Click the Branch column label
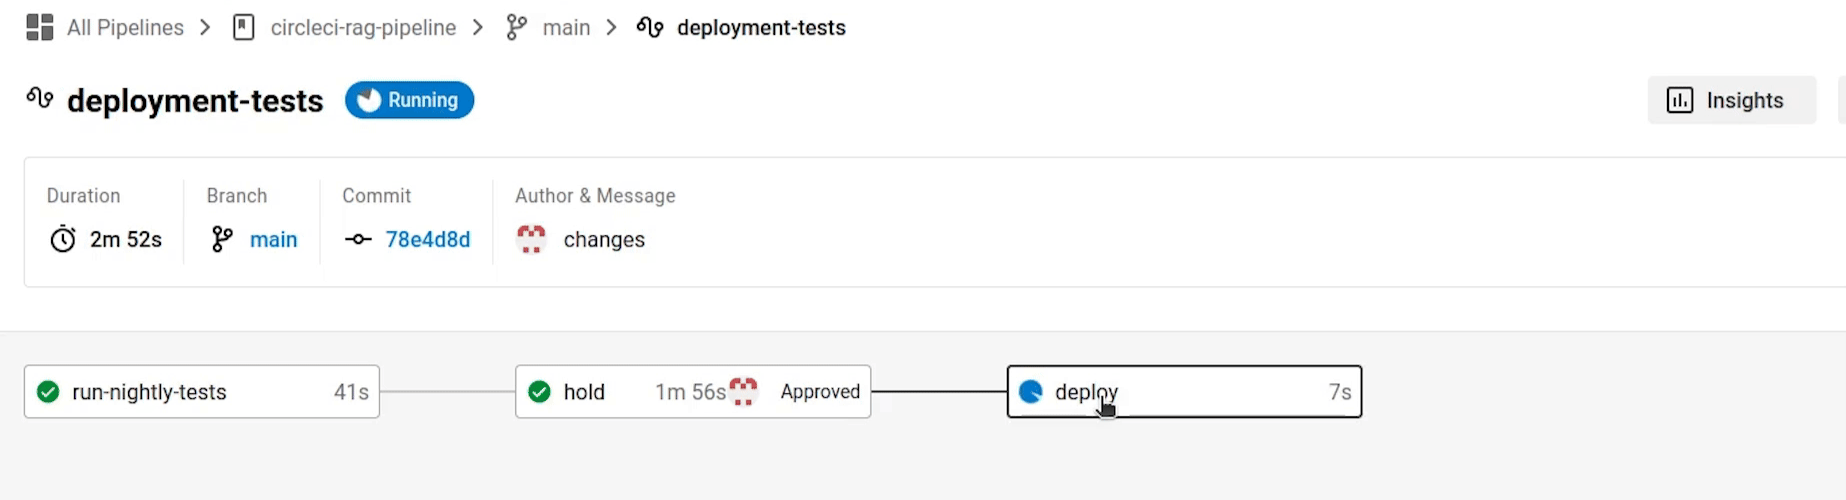Image resolution: width=1846 pixels, height=500 pixels. click(237, 196)
